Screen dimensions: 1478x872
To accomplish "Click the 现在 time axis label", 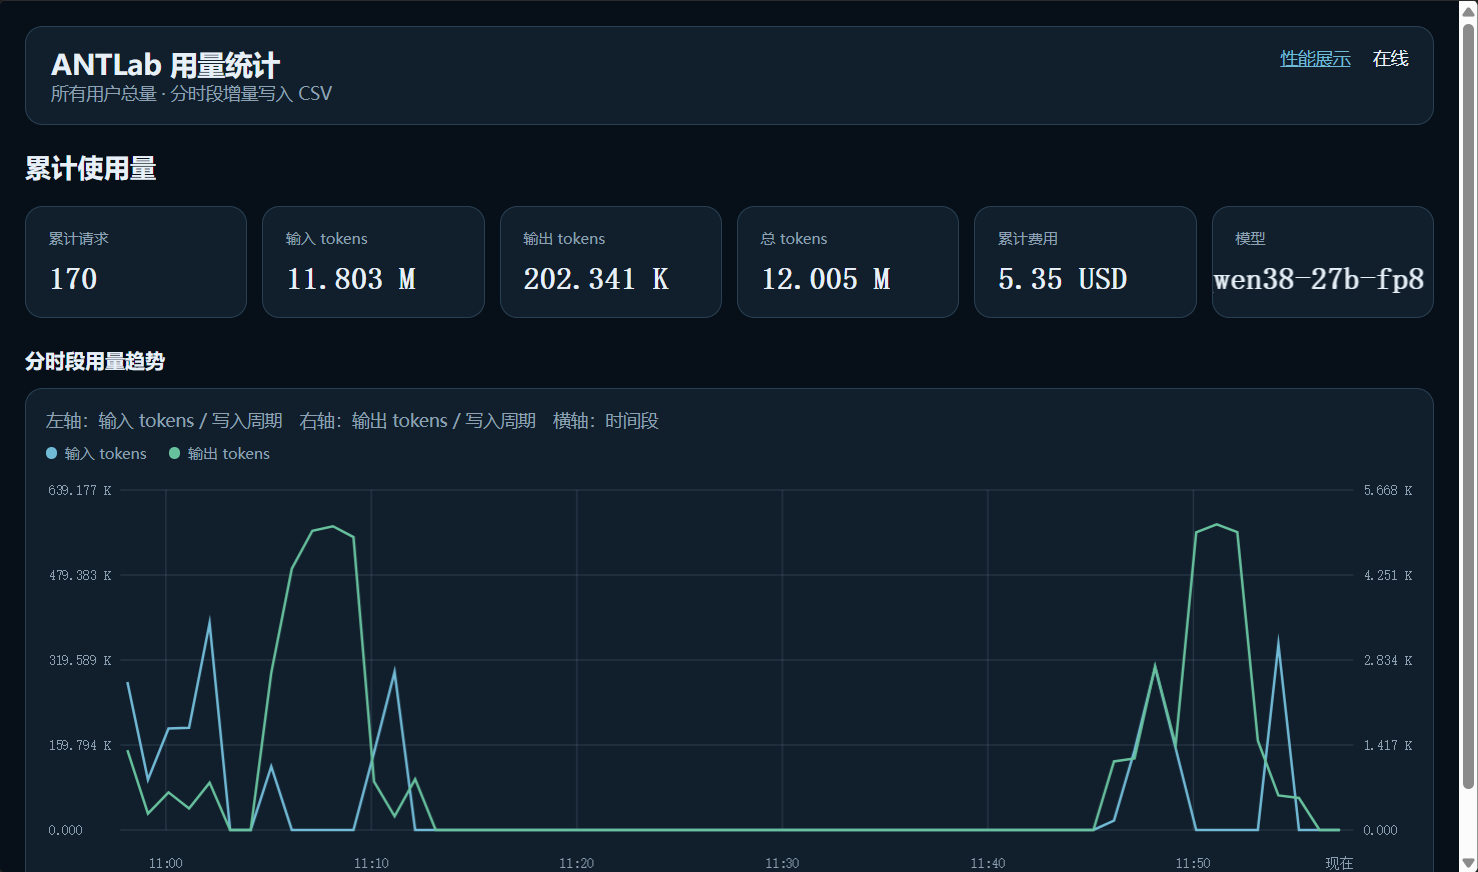I will pyautogui.click(x=1339, y=863).
